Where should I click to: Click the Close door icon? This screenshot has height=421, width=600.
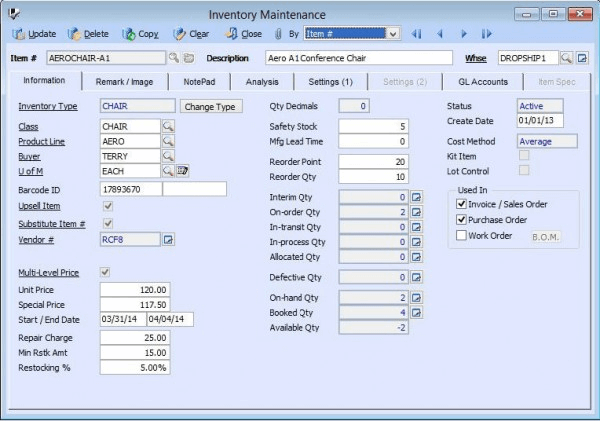(232, 34)
